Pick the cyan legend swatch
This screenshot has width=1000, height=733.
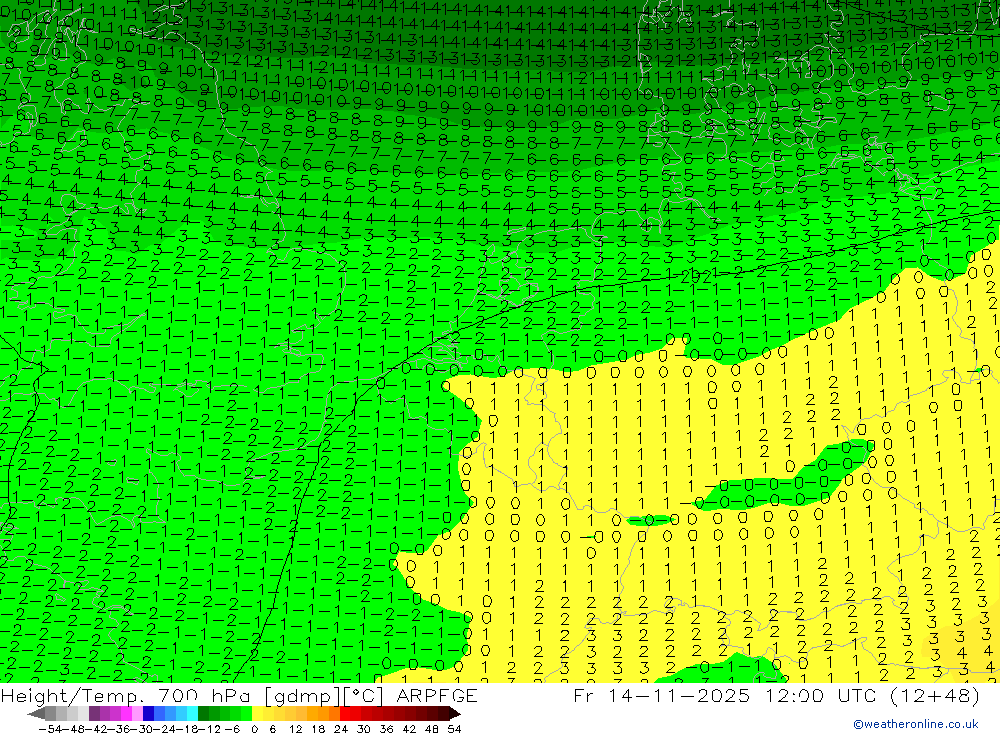192,713
